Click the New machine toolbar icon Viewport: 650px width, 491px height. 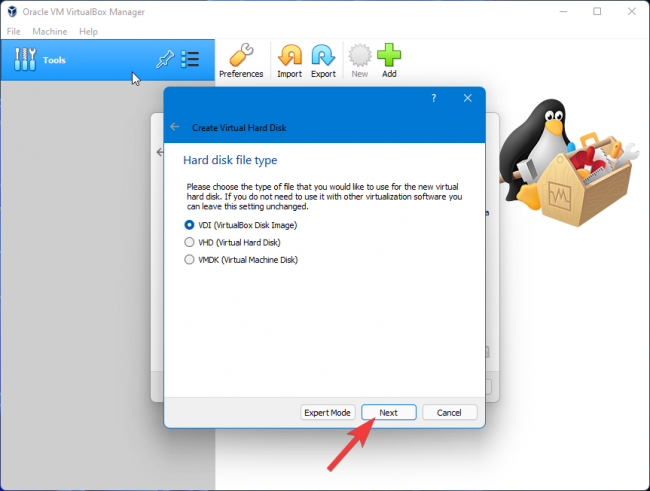[x=359, y=61]
